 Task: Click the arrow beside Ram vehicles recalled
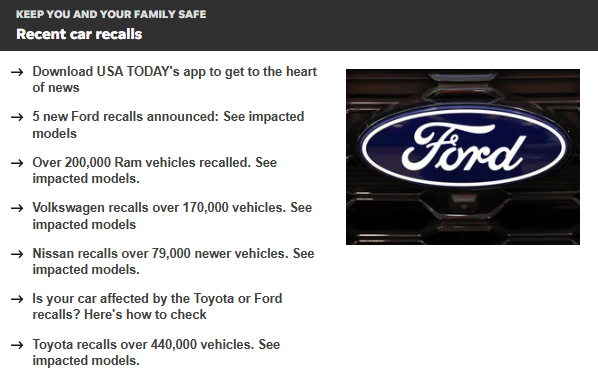coord(17,163)
